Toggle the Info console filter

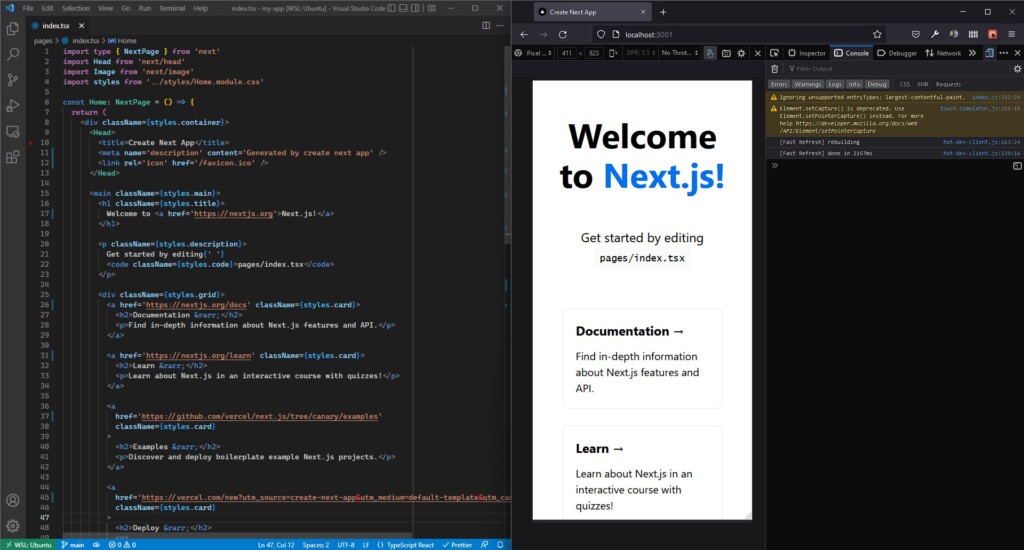click(854, 84)
